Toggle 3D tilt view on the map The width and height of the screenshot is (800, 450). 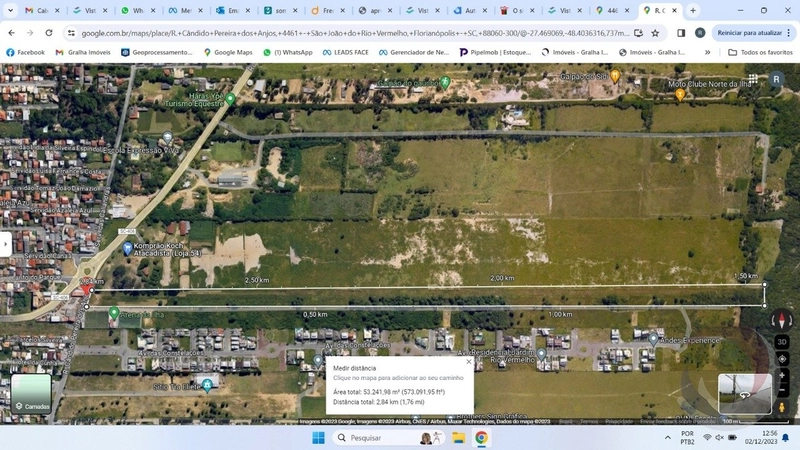[x=782, y=342]
